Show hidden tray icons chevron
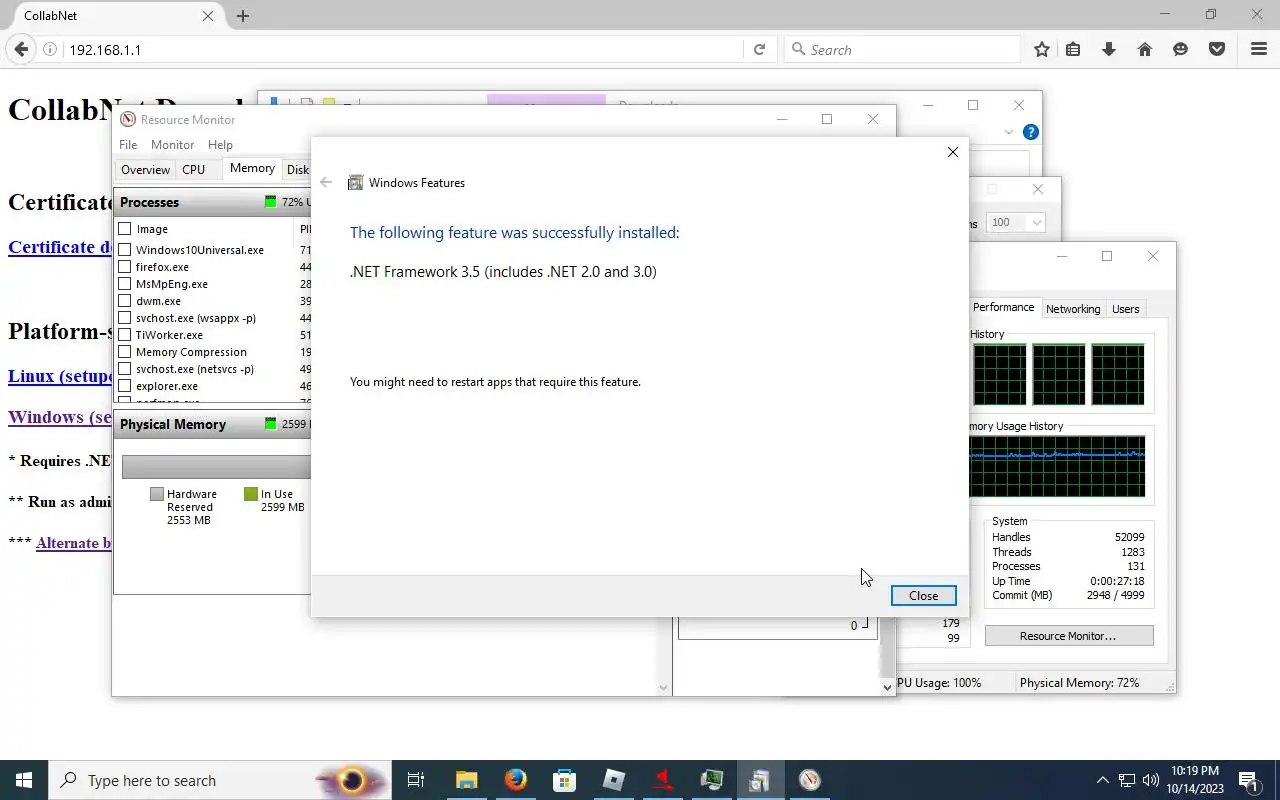Screen dimensions: 1280x800 (x=1103, y=780)
